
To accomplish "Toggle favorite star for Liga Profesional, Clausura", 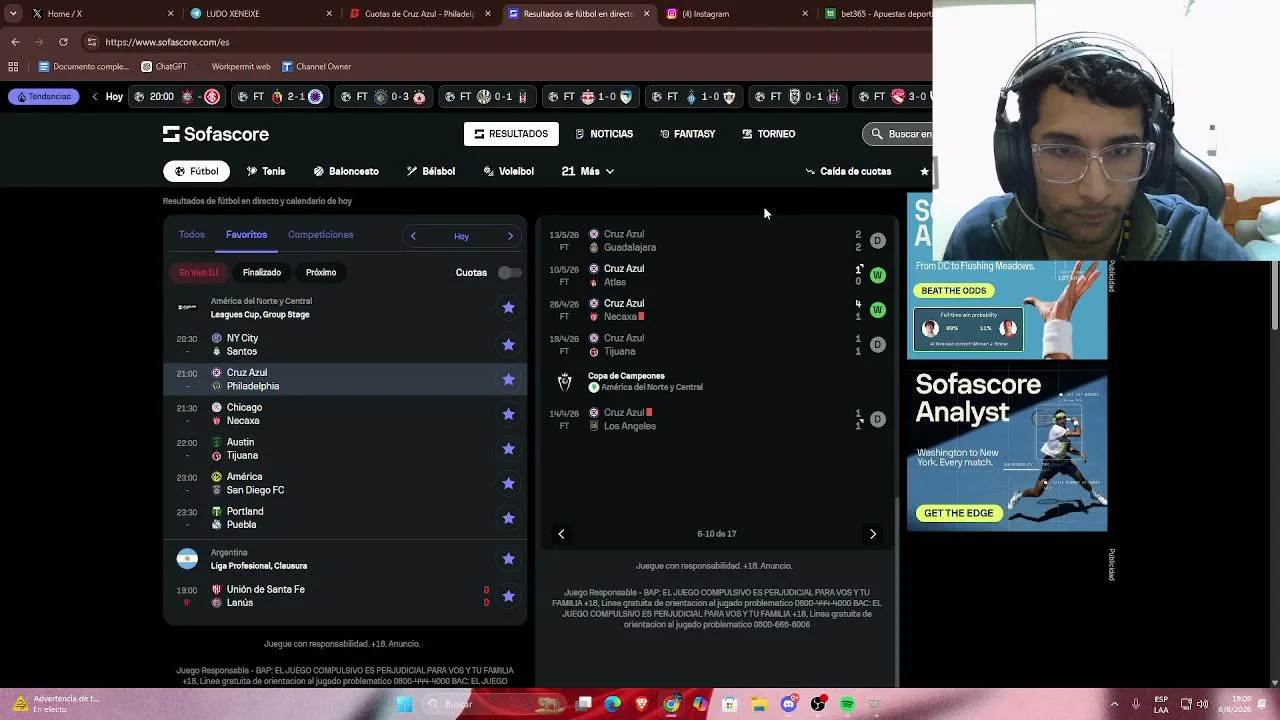I will pyautogui.click(x=509, y=559).
